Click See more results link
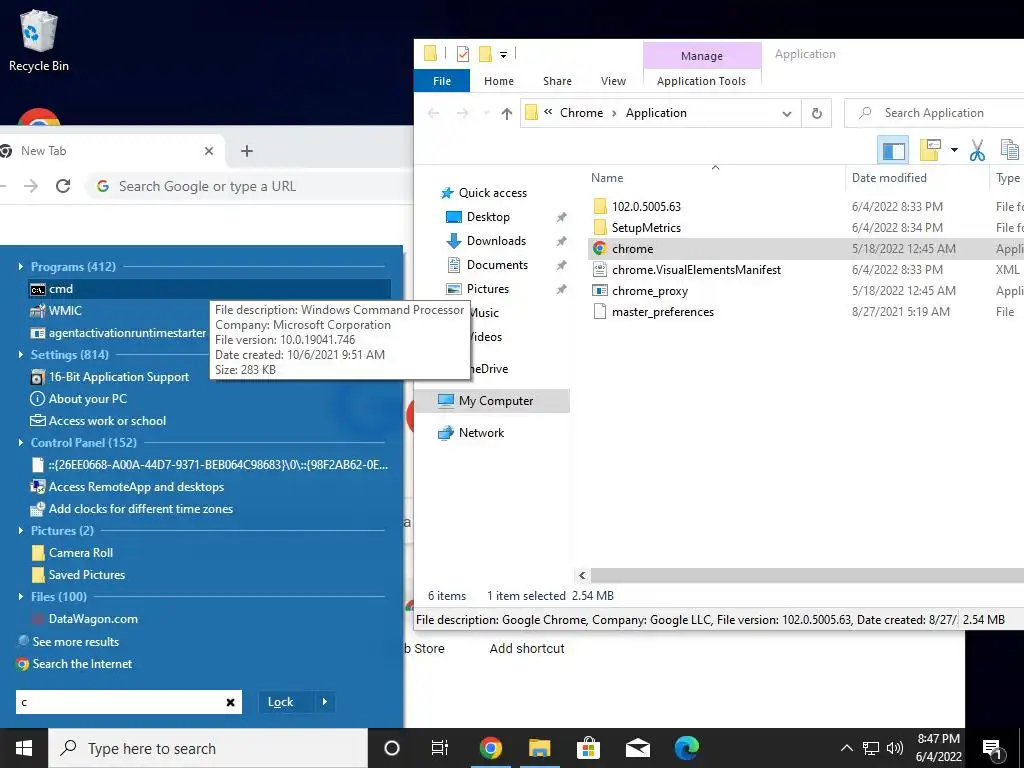 click(68, 642)
